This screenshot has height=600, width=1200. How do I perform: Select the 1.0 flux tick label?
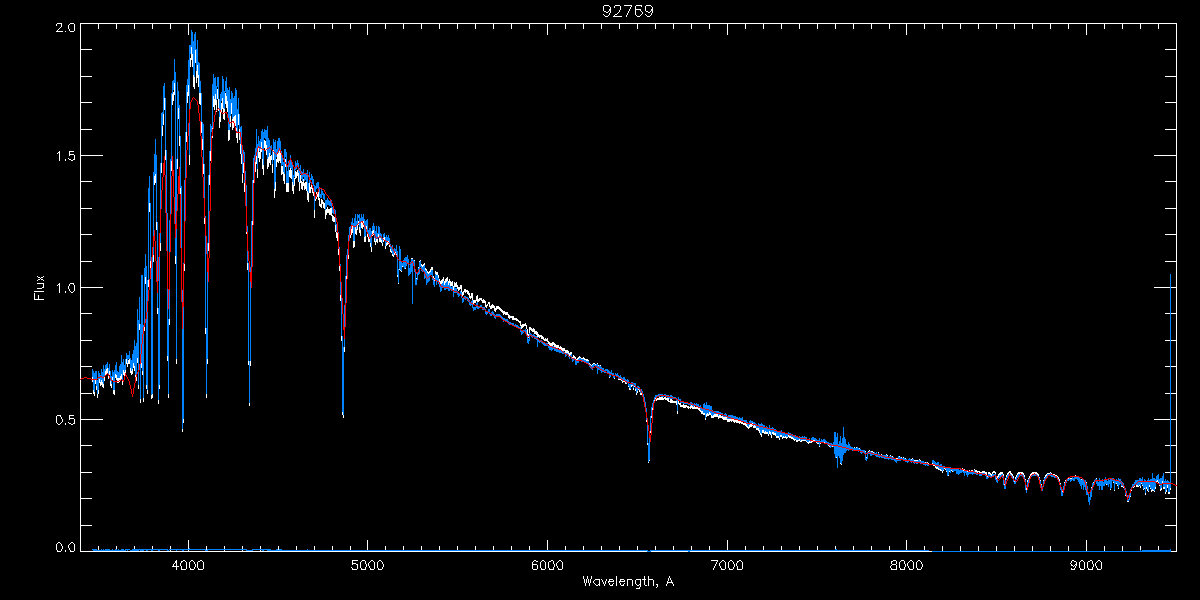click(x=65, y=288)
